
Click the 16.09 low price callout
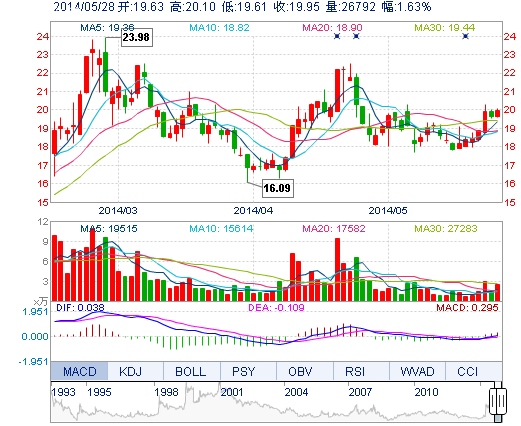point(278,188)
